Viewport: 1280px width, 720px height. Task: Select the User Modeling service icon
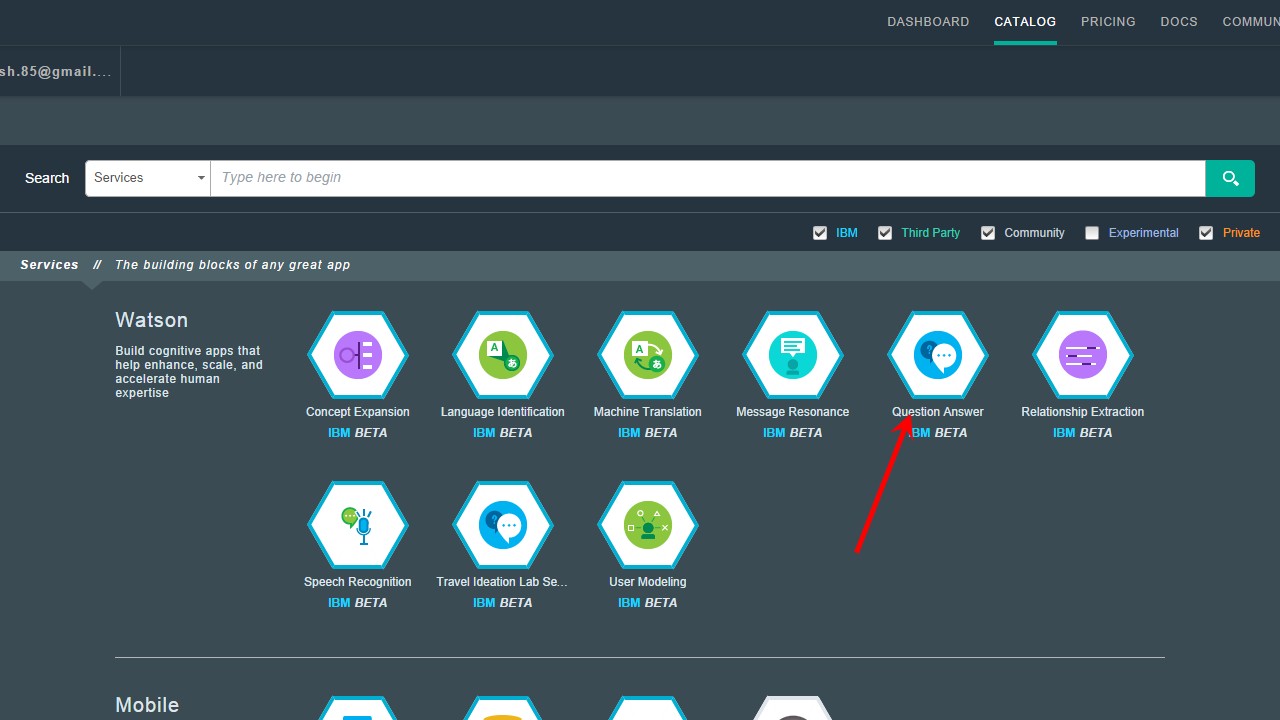648,525
